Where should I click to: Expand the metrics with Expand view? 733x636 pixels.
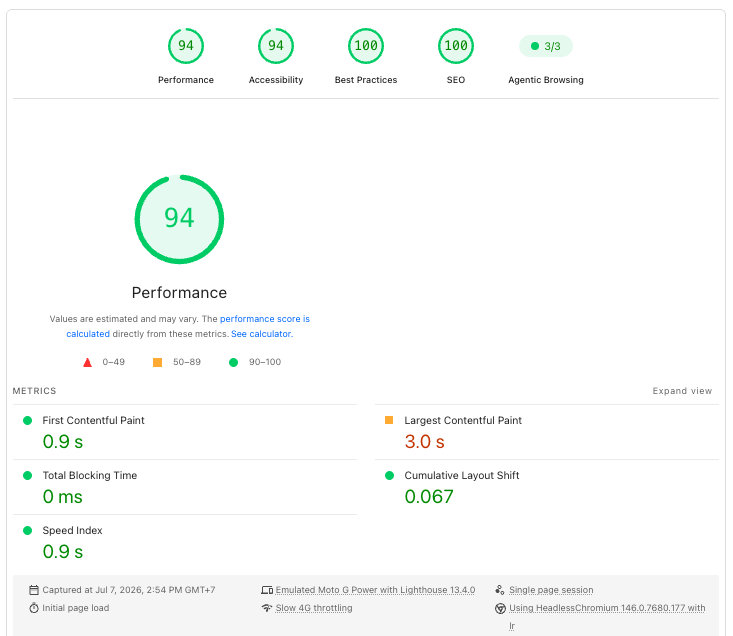(682, 391)
